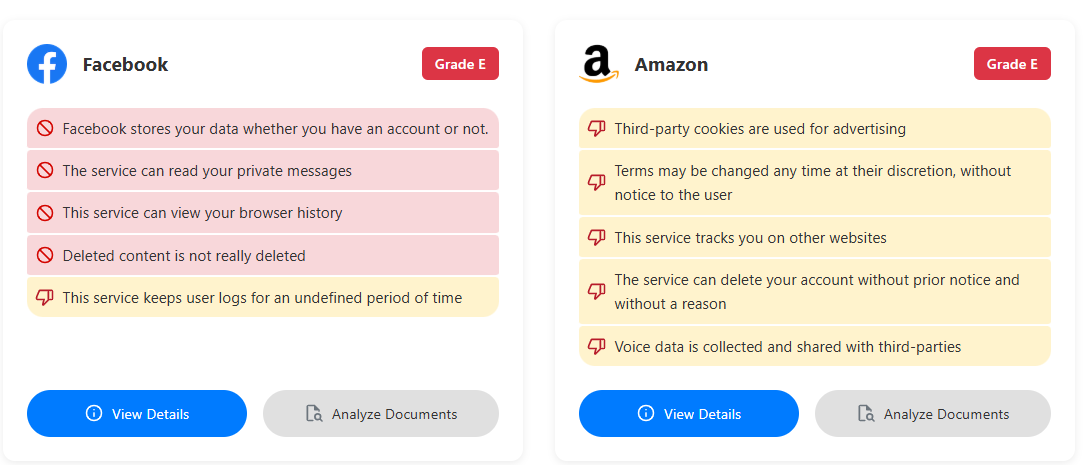Click blocked icon next to browser history point
Screen dimensions: 1086x465
(45, 213)
